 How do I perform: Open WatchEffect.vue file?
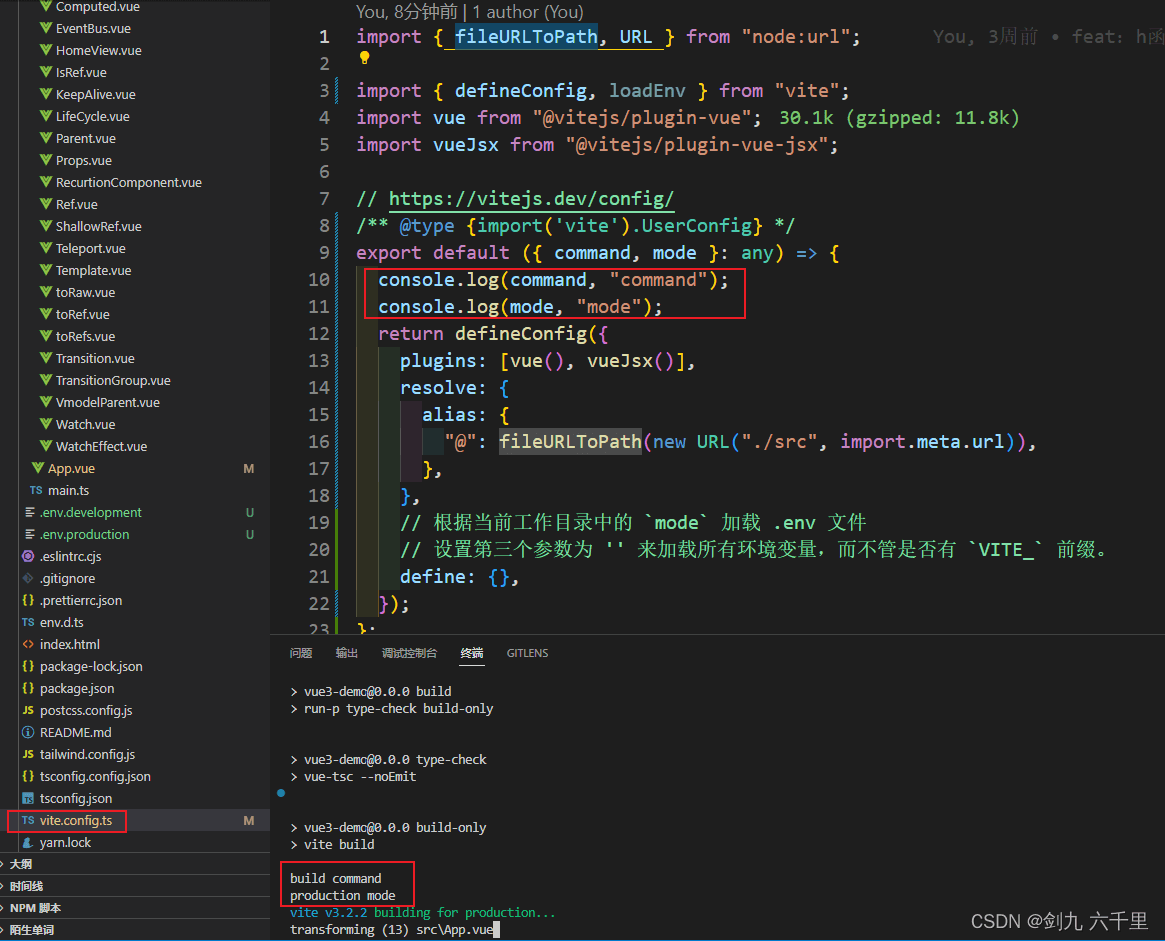click(x=101, y=446)
